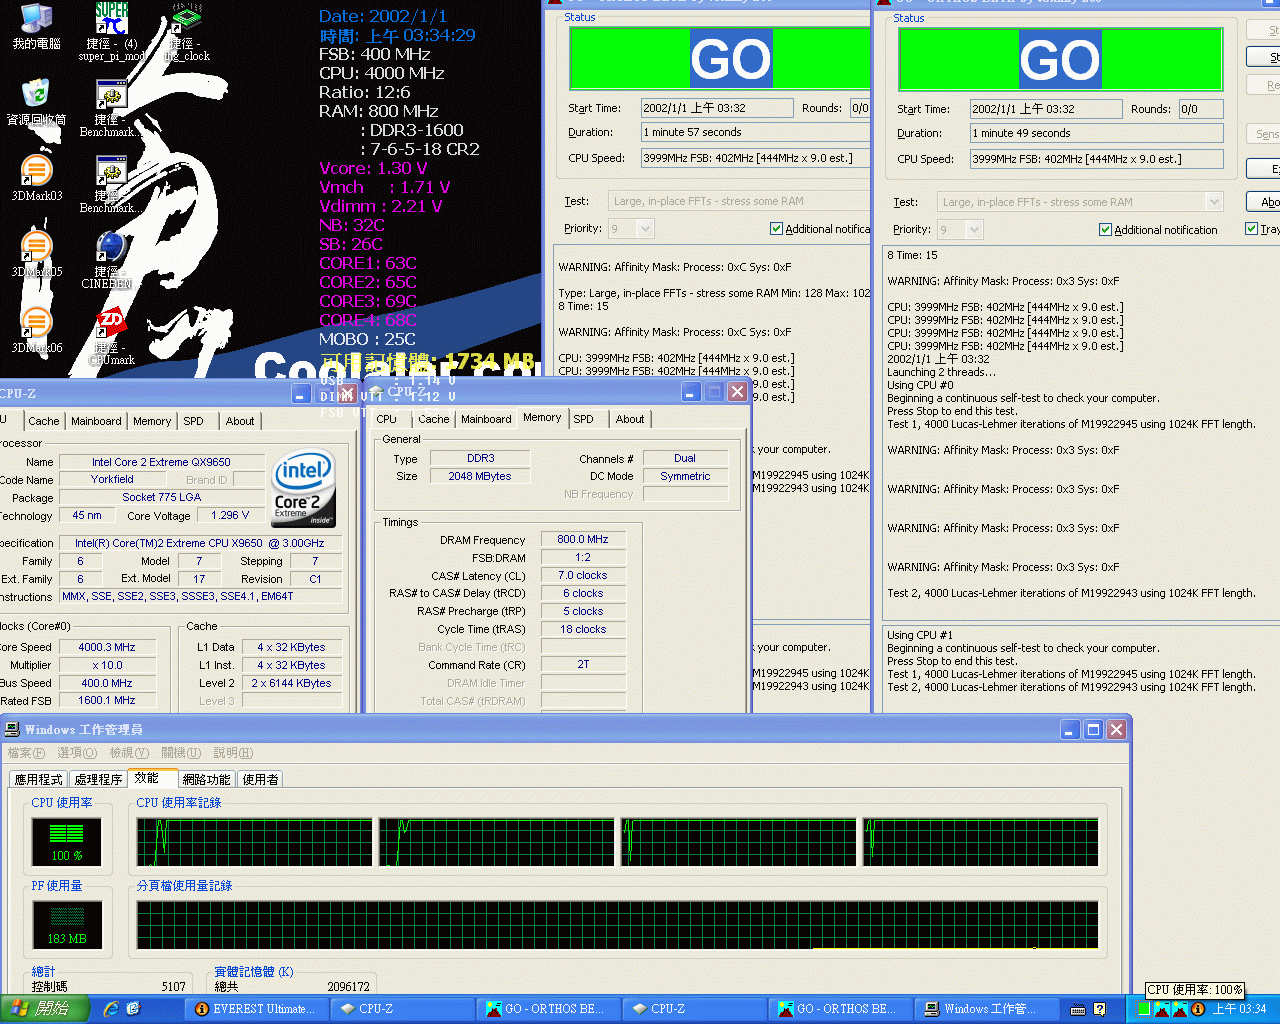Click the Channels # value Dual in CPU-Z
Screen dimensions: 1280x1024
point(685,459)
